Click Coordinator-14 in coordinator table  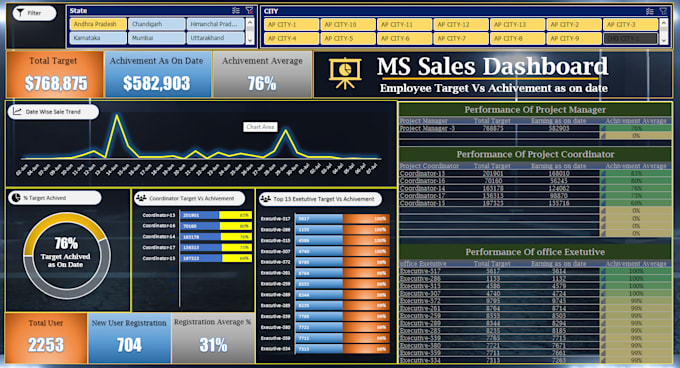[x=422, y=188]
